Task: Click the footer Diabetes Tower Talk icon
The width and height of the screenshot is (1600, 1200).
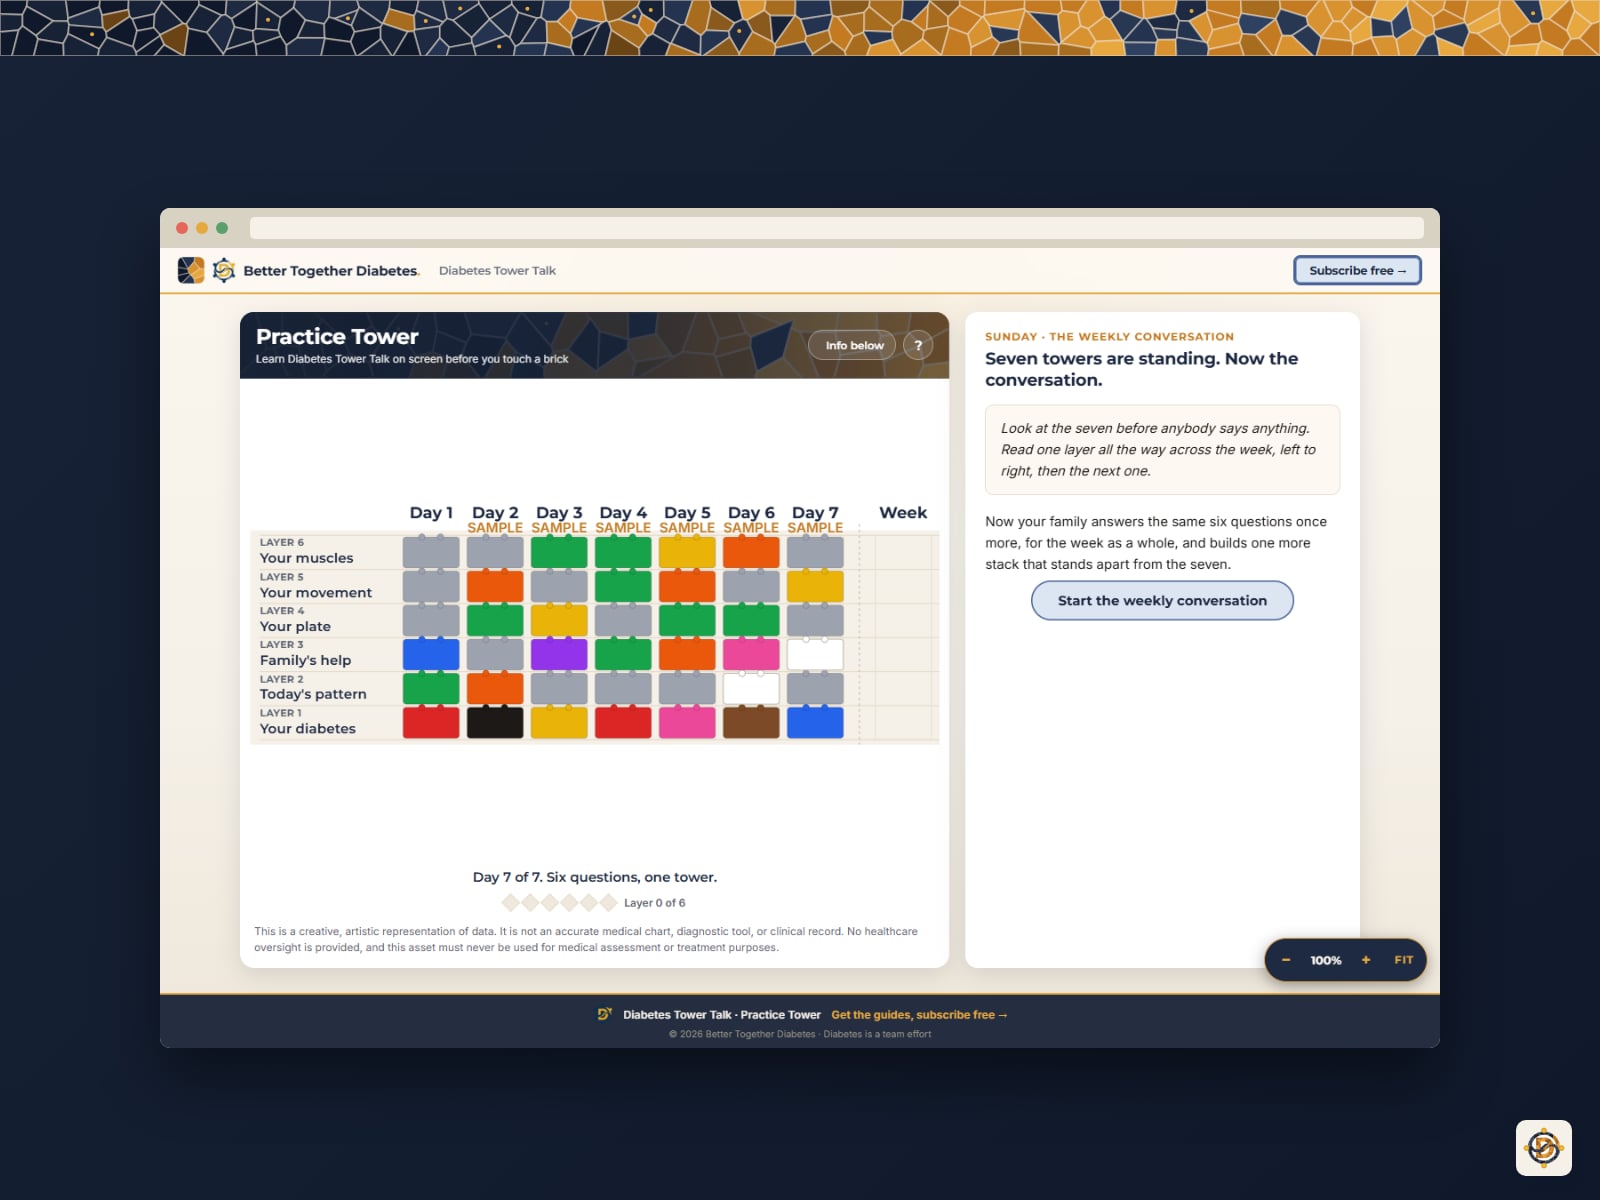Action: coord(605,1014)
